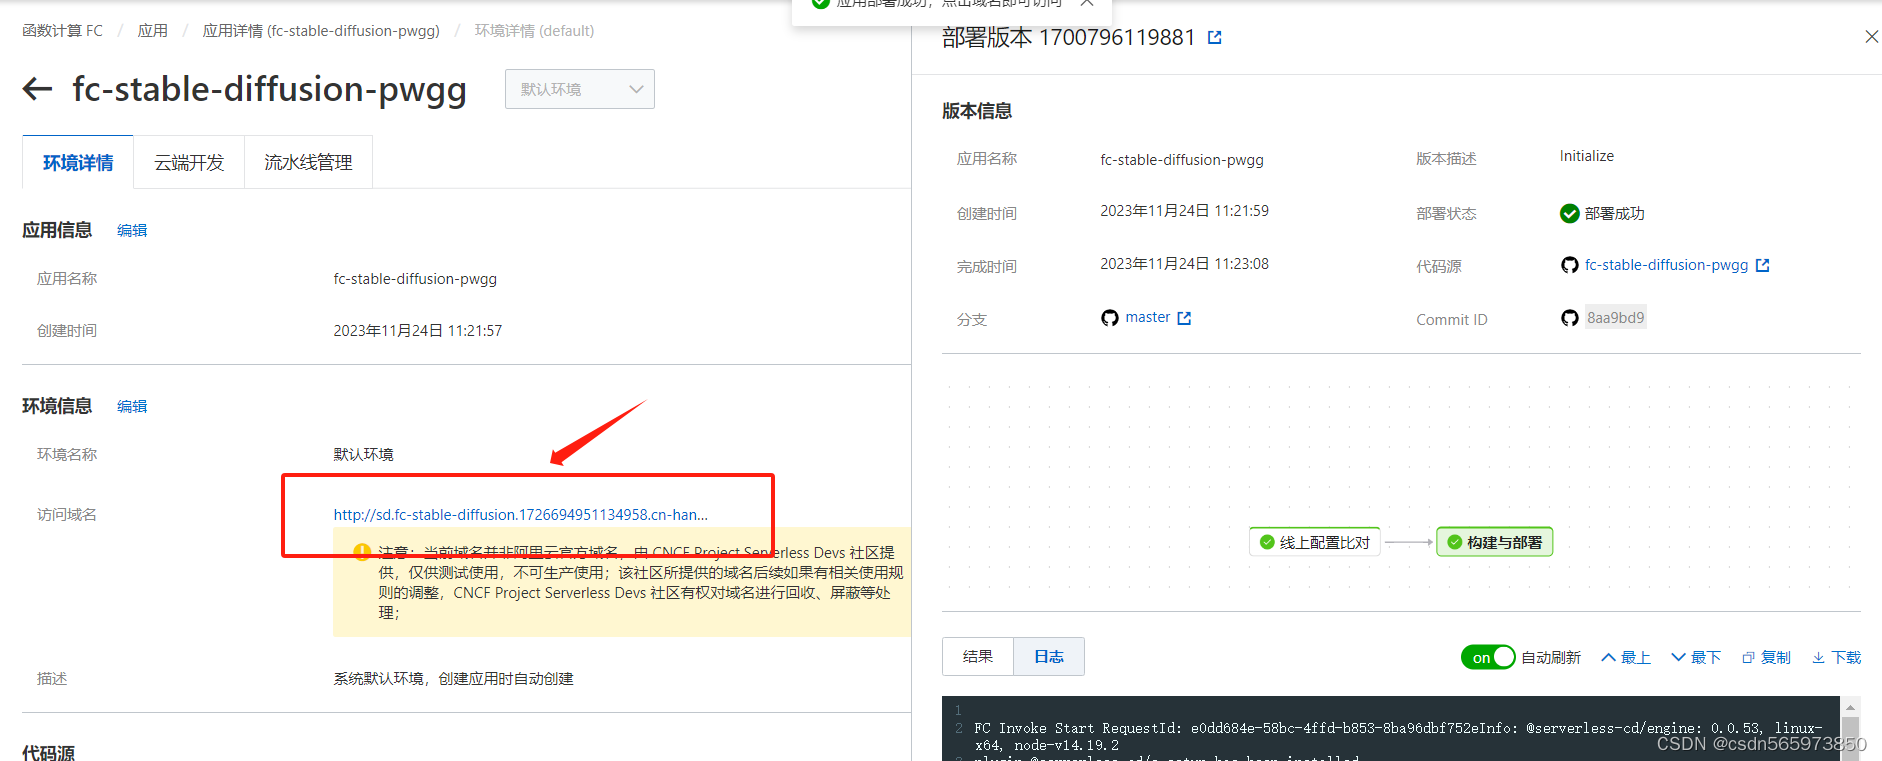The image size is (1882, 761).
Task: Click GitHub icon beside 代码源 repository
Action: coord(1570,265)
